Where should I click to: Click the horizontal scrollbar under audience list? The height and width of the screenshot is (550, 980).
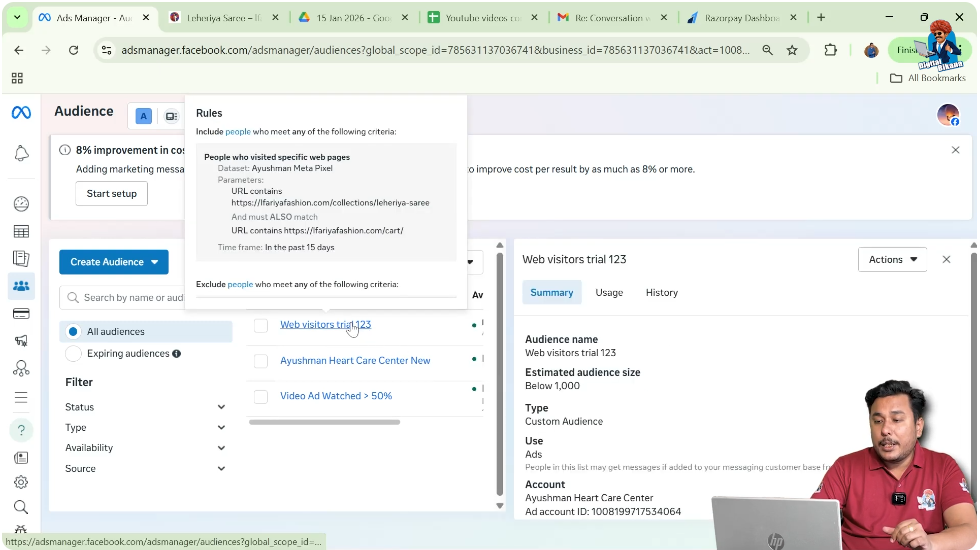(x=324, y=422)
